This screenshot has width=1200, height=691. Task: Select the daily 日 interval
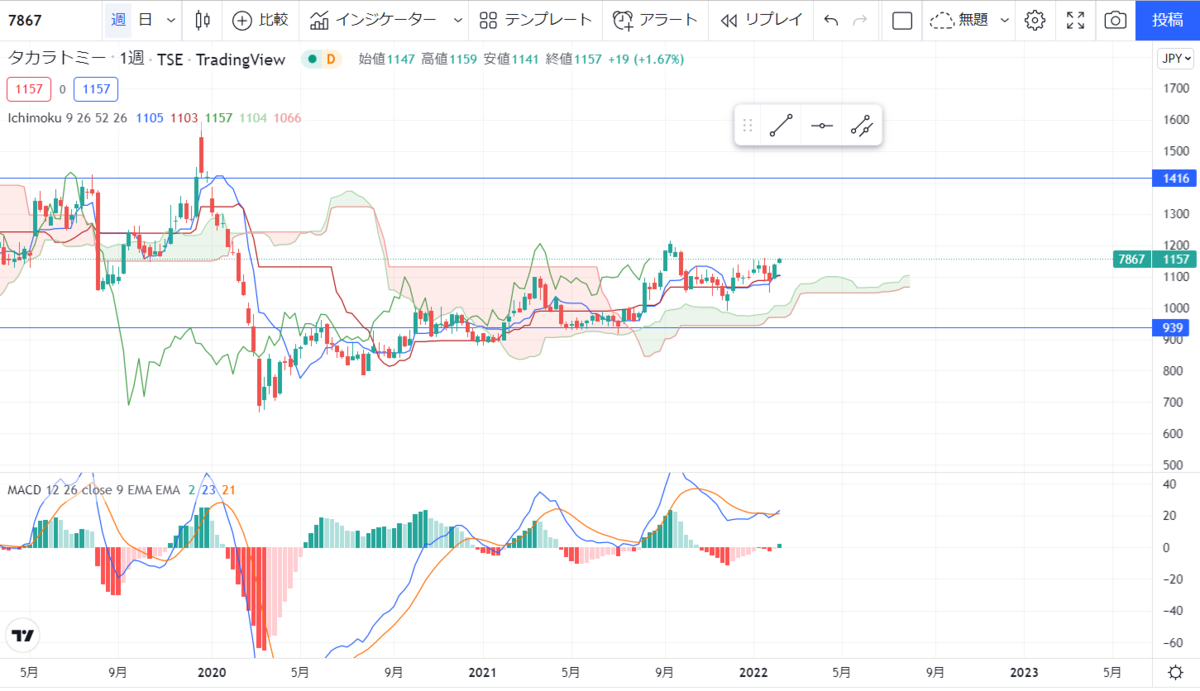coord(146,20)
